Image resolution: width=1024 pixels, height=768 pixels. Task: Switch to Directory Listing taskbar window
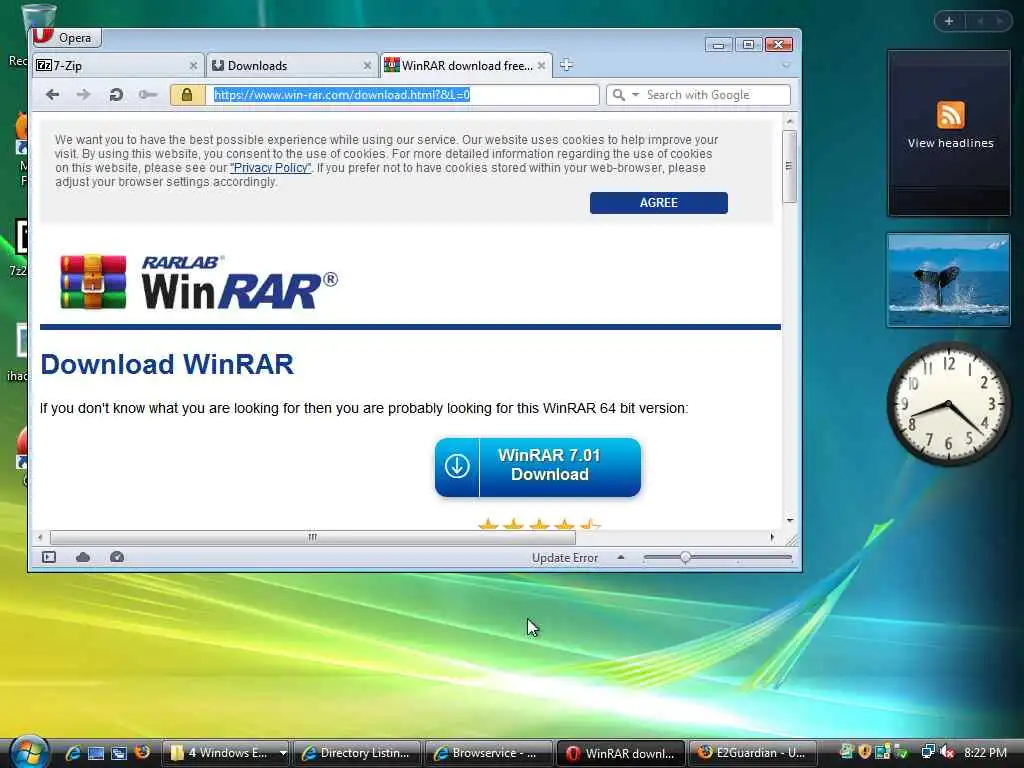[357, 753]
